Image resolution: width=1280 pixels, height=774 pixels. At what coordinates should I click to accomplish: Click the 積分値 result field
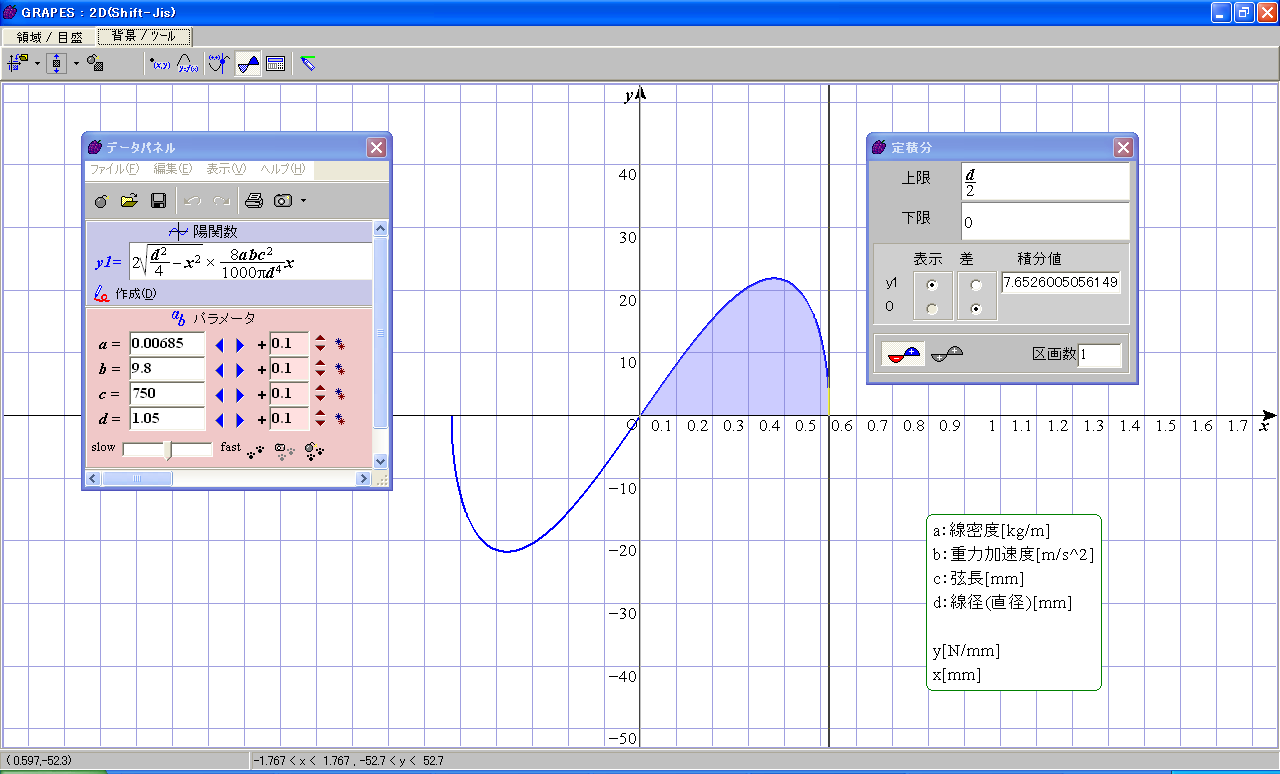[1060, 283]
